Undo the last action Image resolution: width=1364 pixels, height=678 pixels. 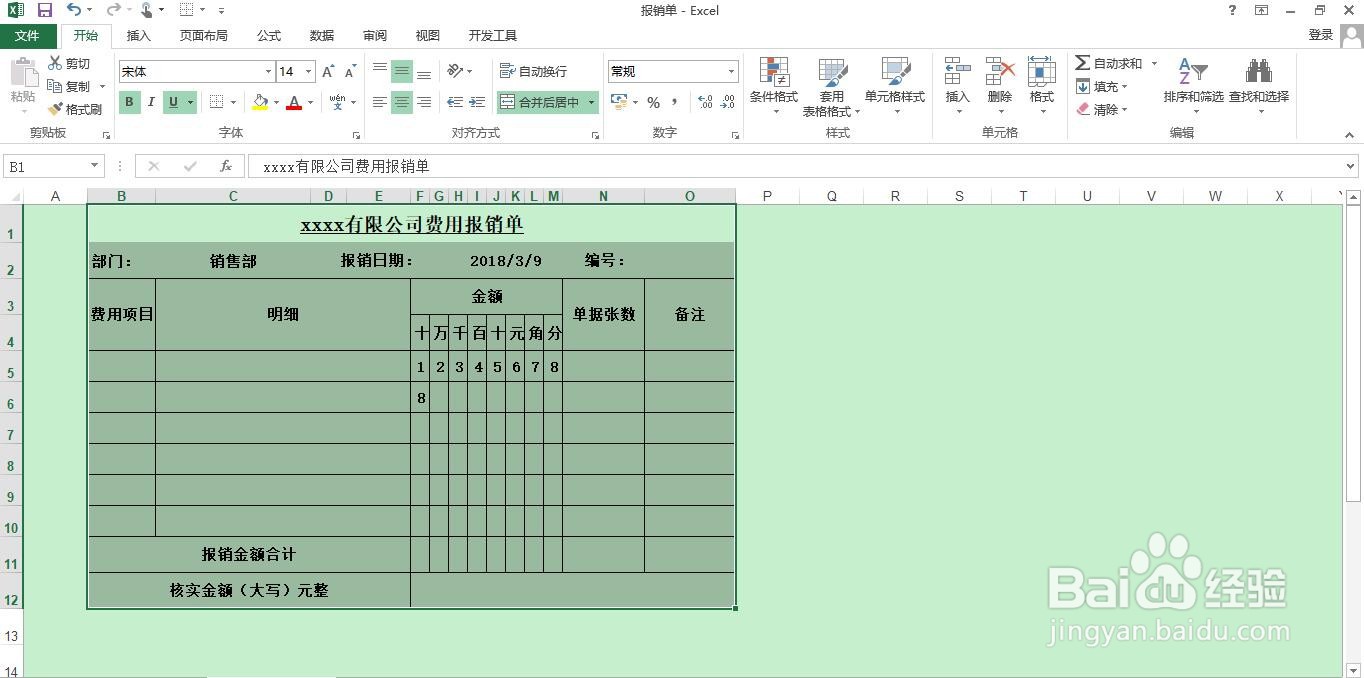(x=74, y=10)
